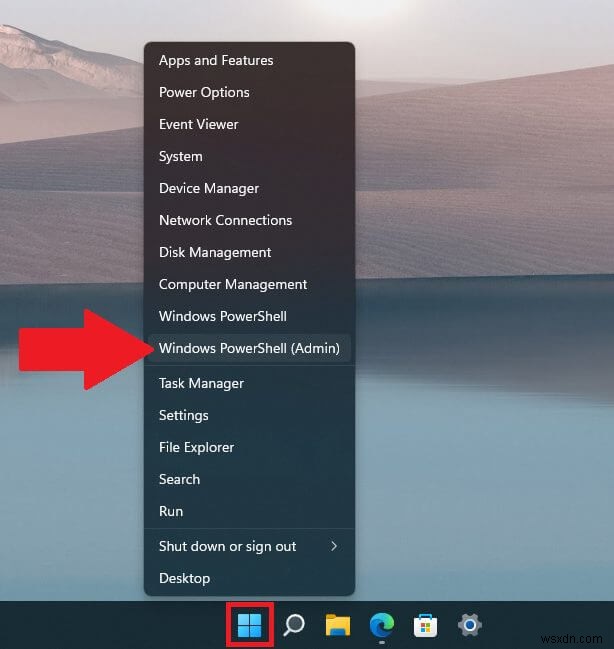614x649 pixels.
Task: Select Apps and Features menu entry
Action: coord(249,60)
